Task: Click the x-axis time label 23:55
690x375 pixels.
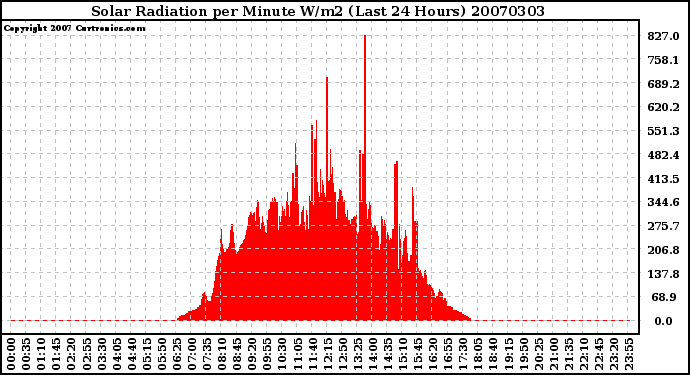Action: [x=629, y=354]
